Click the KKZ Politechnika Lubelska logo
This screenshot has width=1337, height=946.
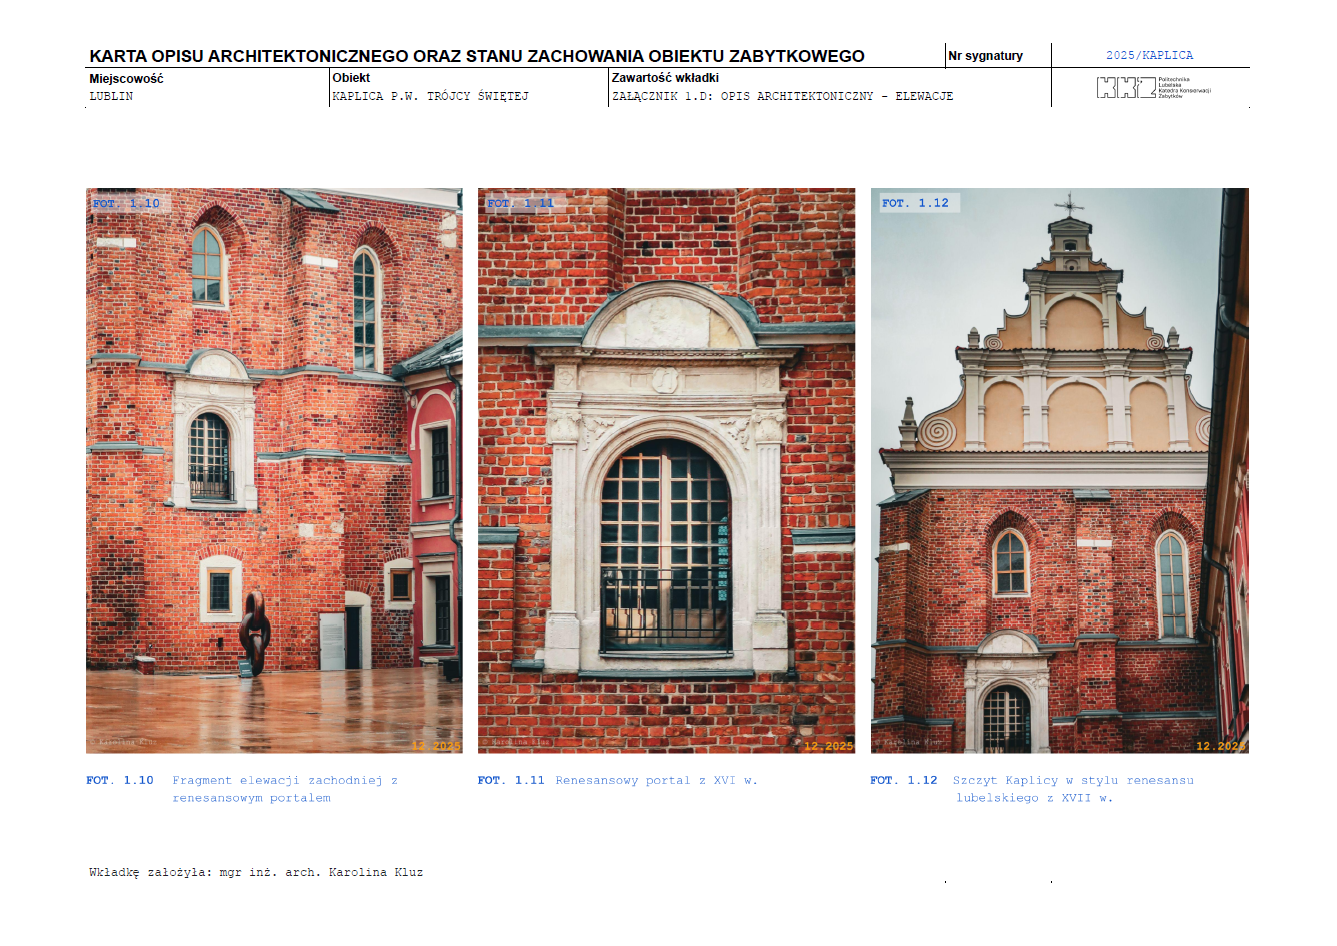point(1154,88)
